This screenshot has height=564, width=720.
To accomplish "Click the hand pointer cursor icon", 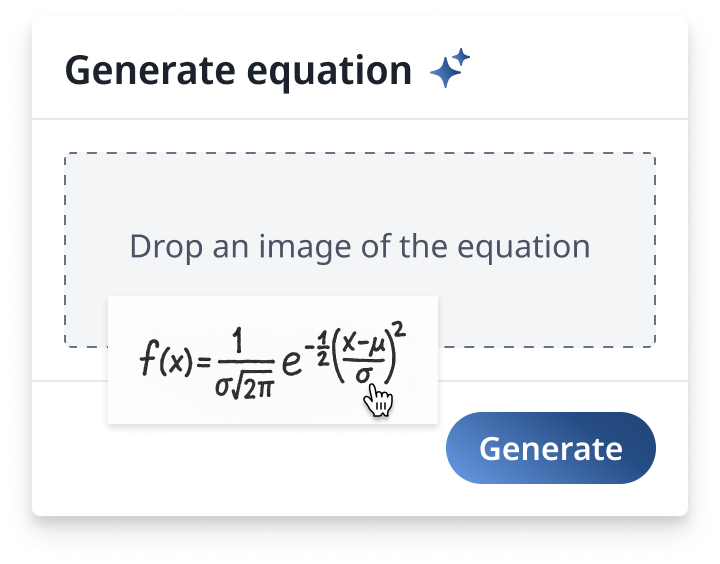I will (x=378, y=401).
